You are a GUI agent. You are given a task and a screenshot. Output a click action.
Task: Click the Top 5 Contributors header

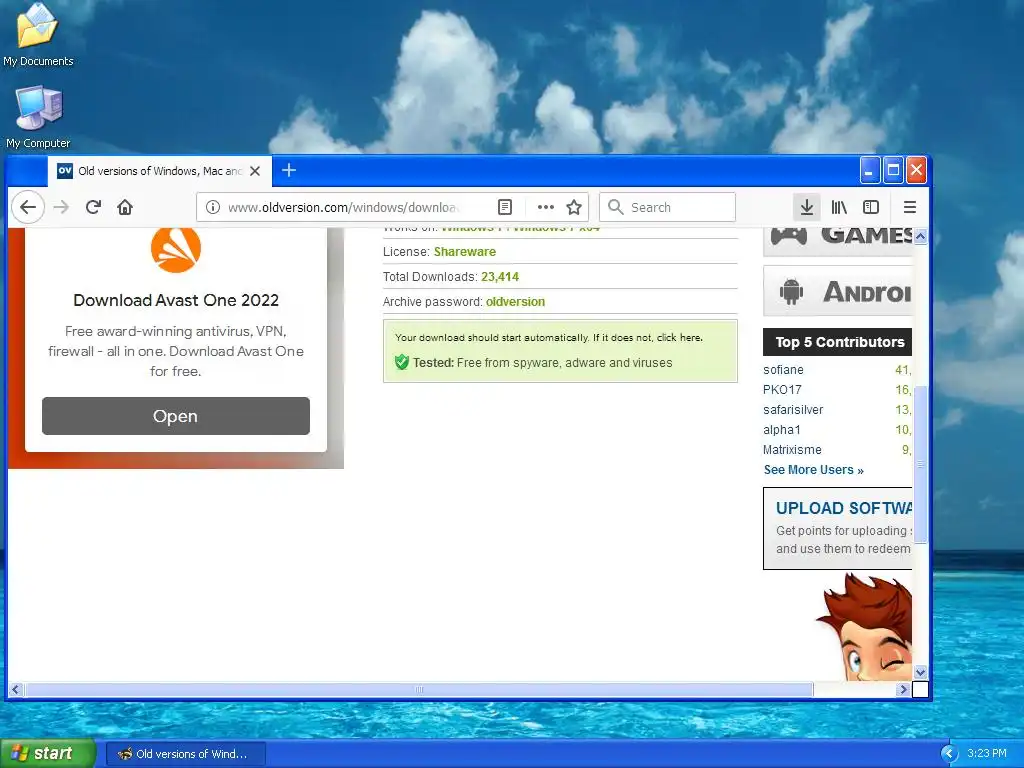point(838,342)
